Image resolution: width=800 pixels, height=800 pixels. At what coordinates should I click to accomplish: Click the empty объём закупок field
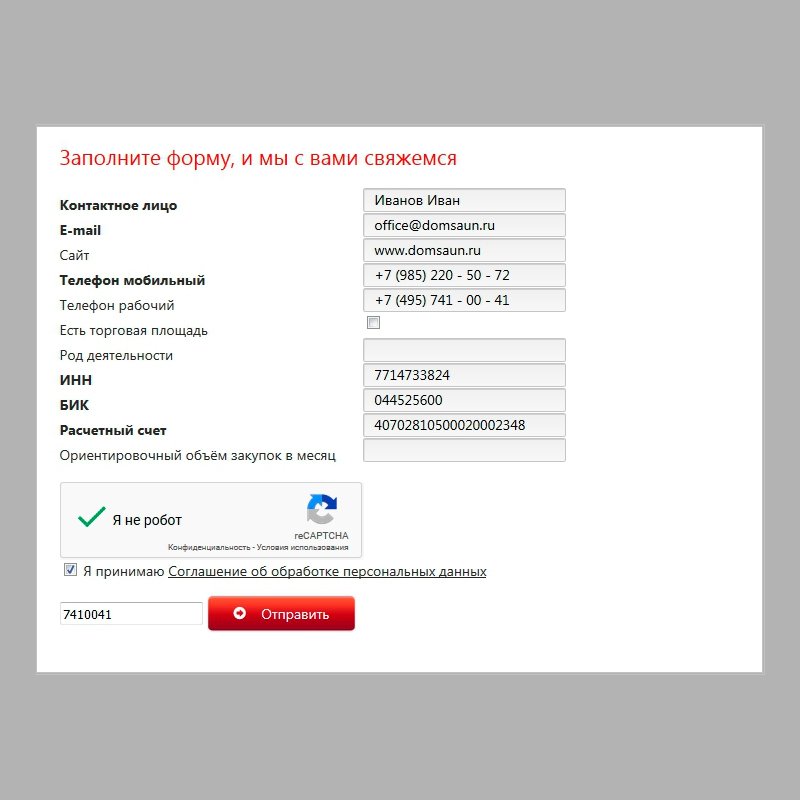(x=464, y=450)
